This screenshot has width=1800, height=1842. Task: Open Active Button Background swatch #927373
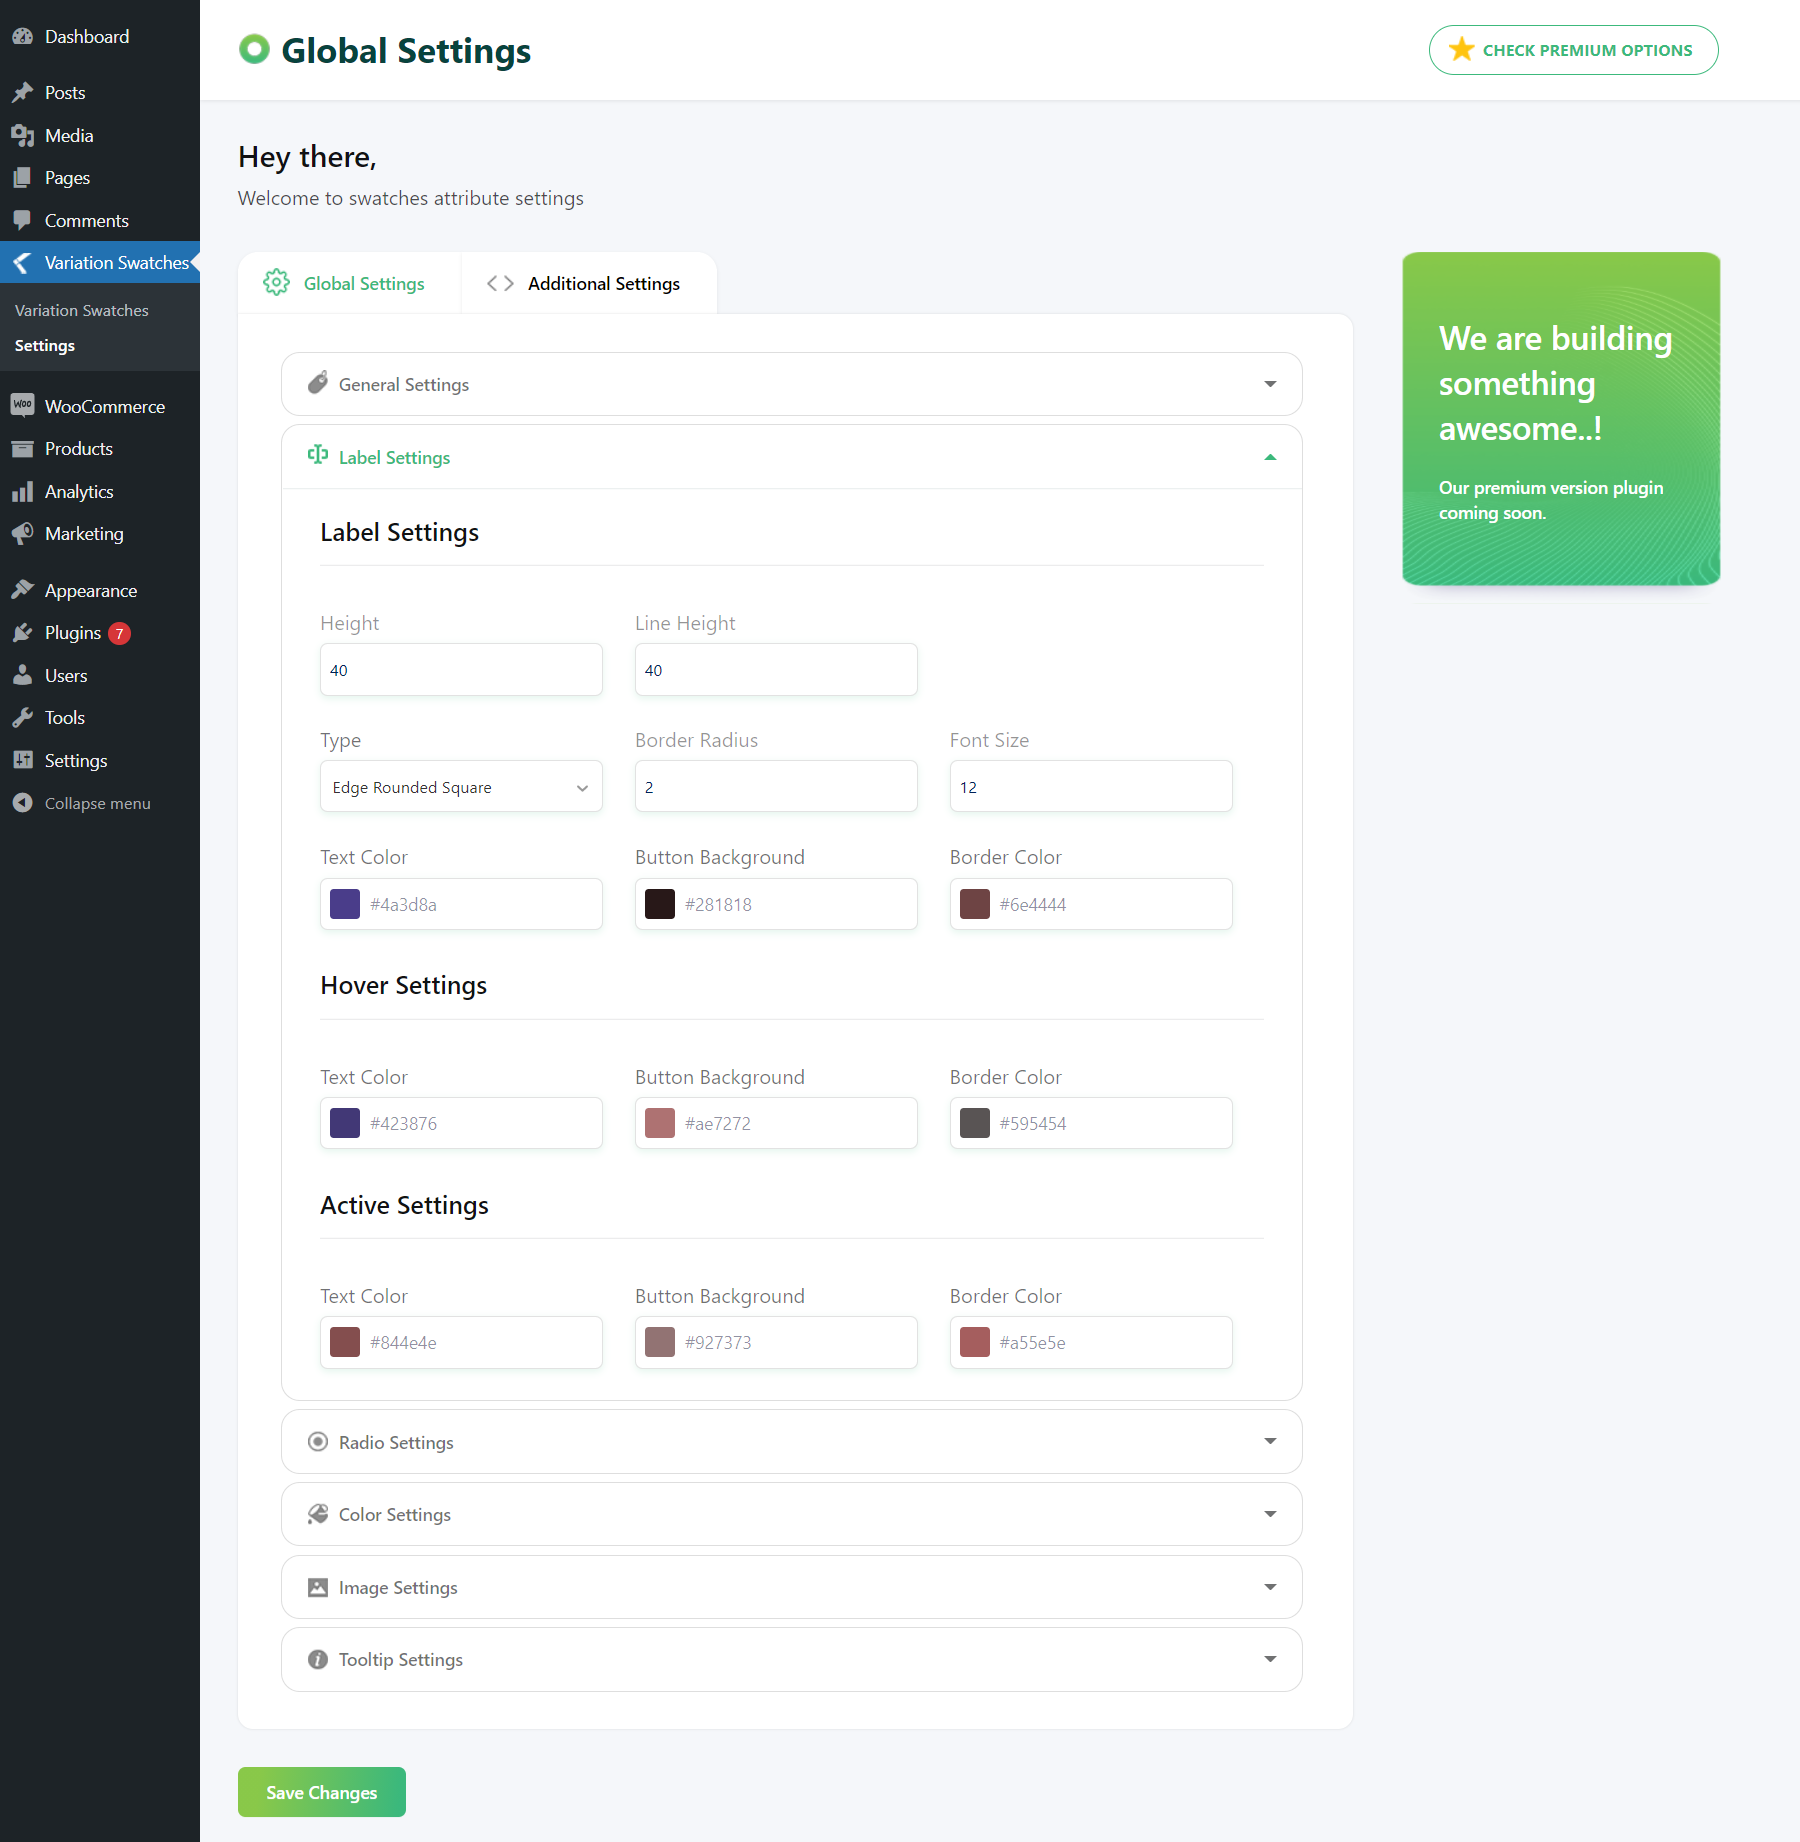coord(660,1342)
